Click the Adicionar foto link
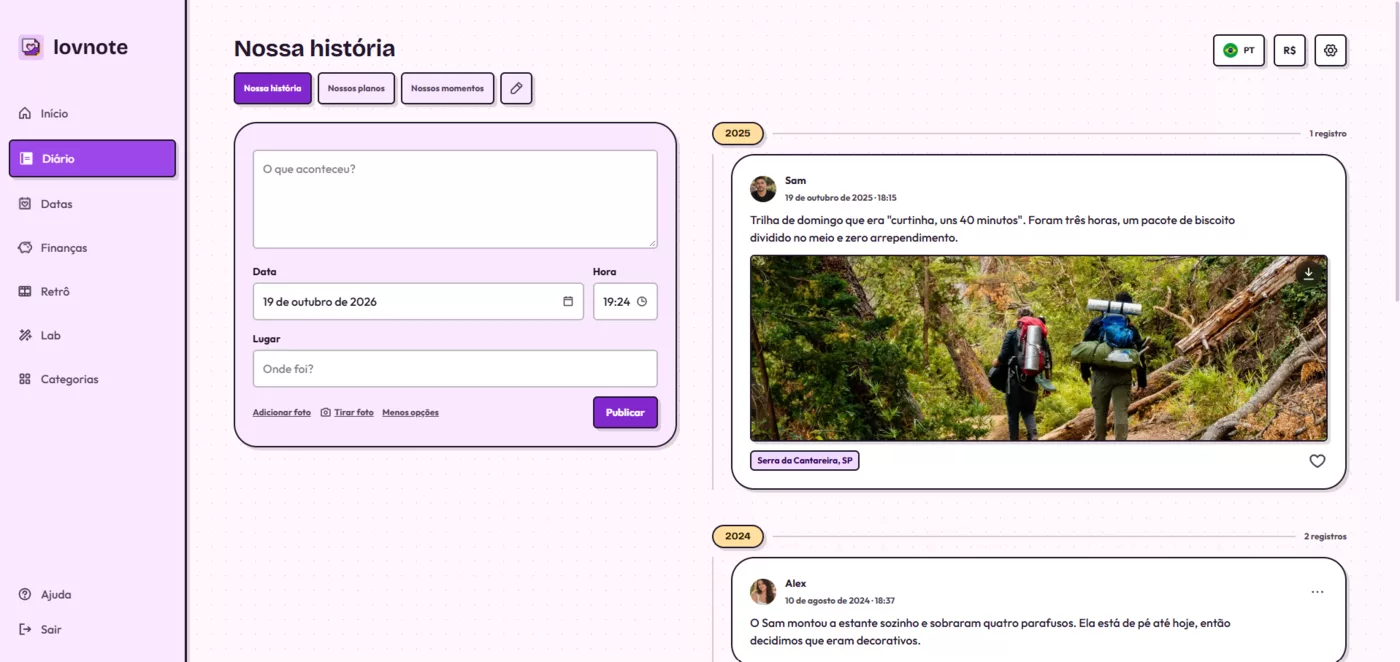The height and width of the screenshot is (662, 1400). [x=282, y=413]
